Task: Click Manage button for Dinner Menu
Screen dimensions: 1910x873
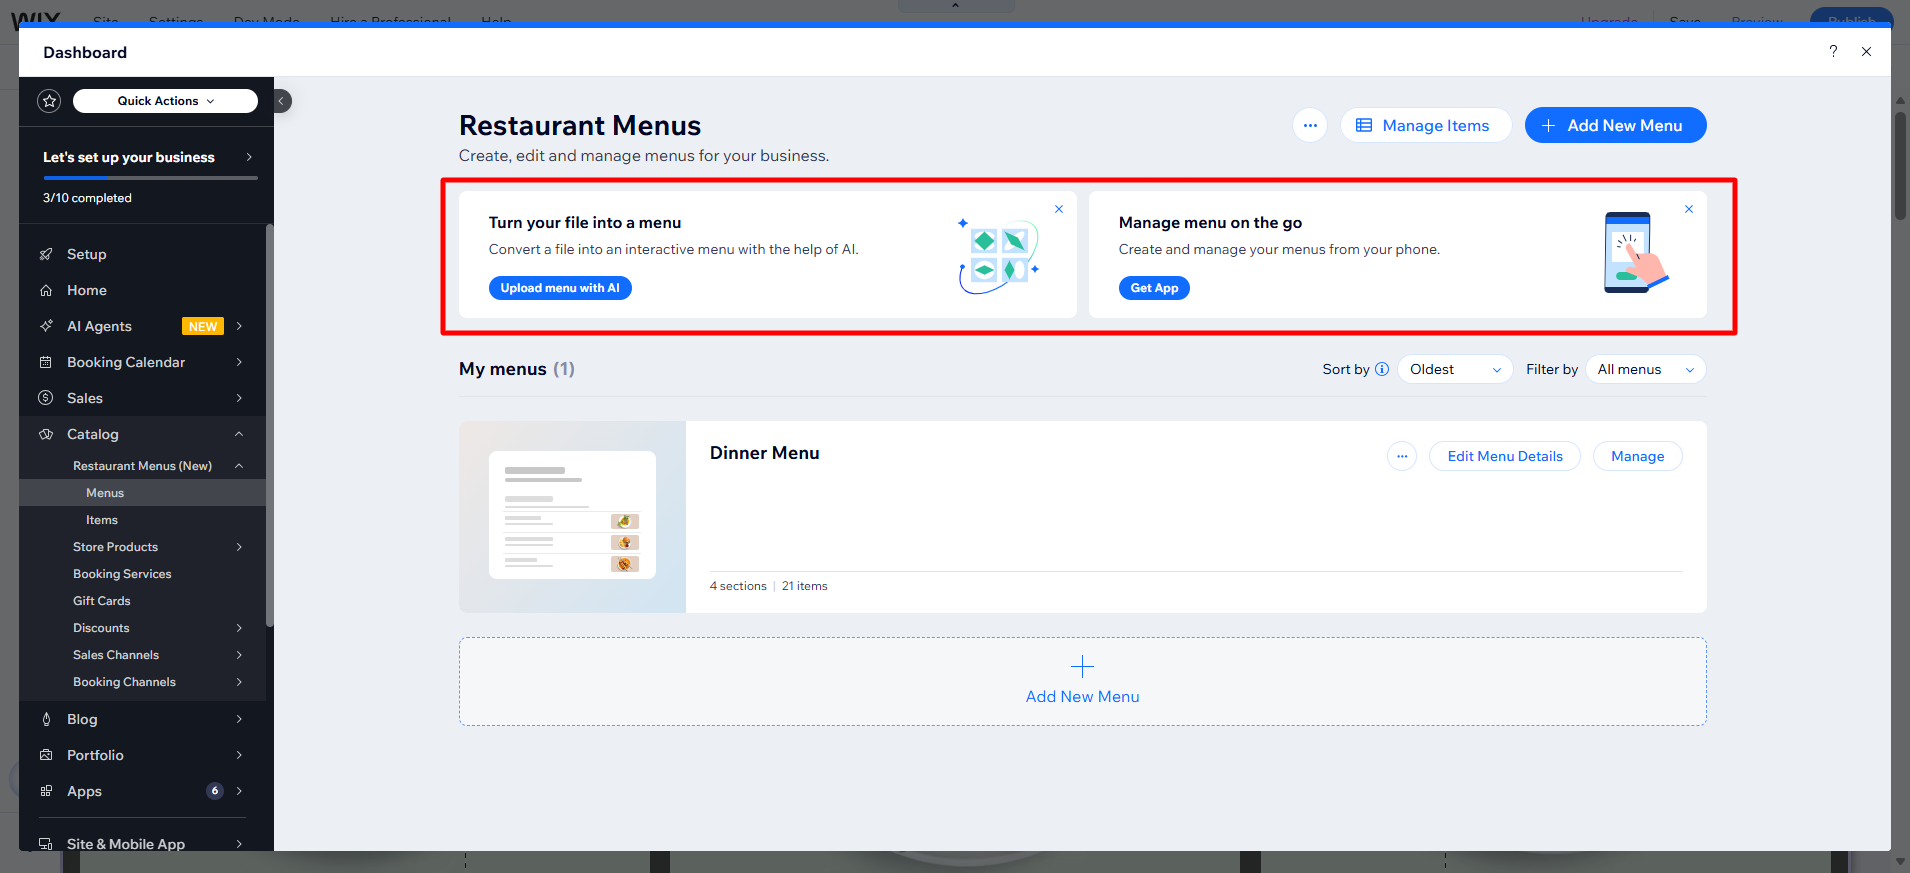Action: pos(1637,456)
